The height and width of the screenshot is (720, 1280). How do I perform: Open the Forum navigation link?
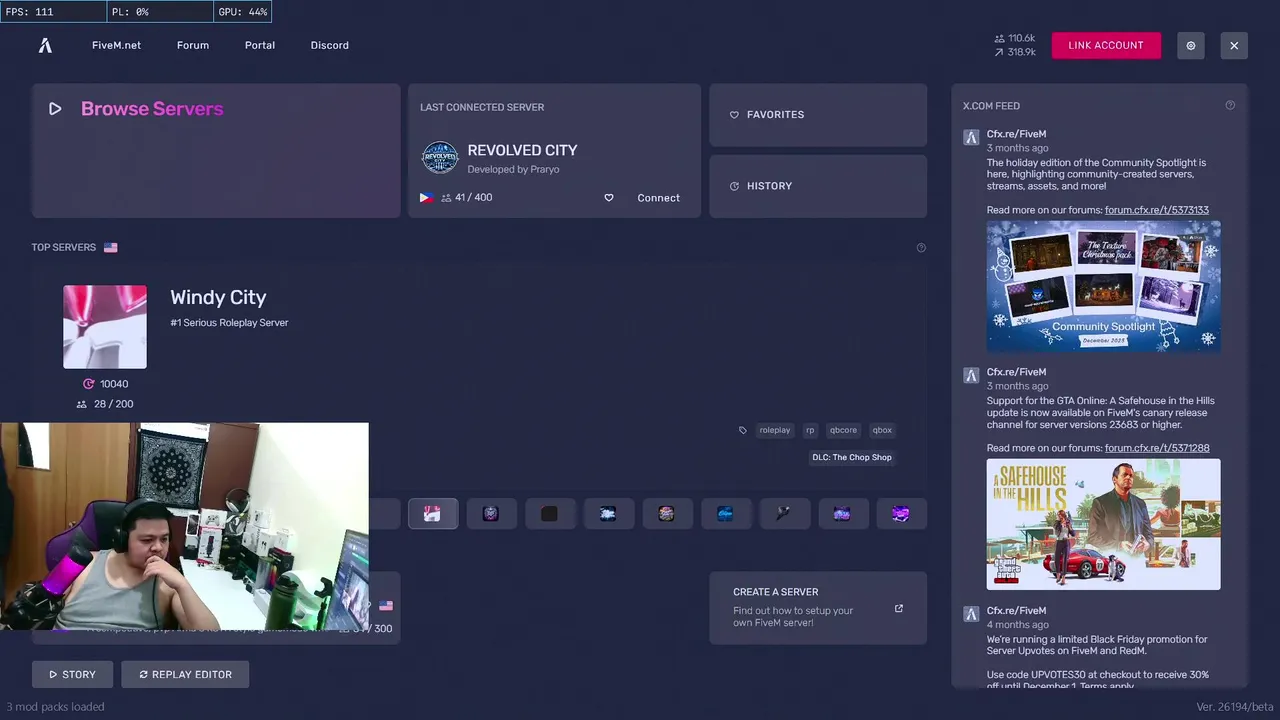(193, 45)
